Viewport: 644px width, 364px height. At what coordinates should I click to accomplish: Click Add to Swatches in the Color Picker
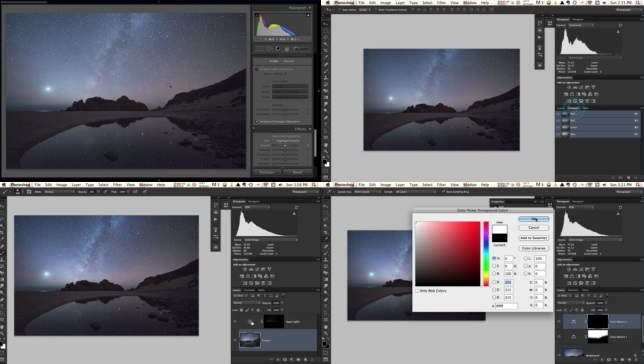(534, 238)
